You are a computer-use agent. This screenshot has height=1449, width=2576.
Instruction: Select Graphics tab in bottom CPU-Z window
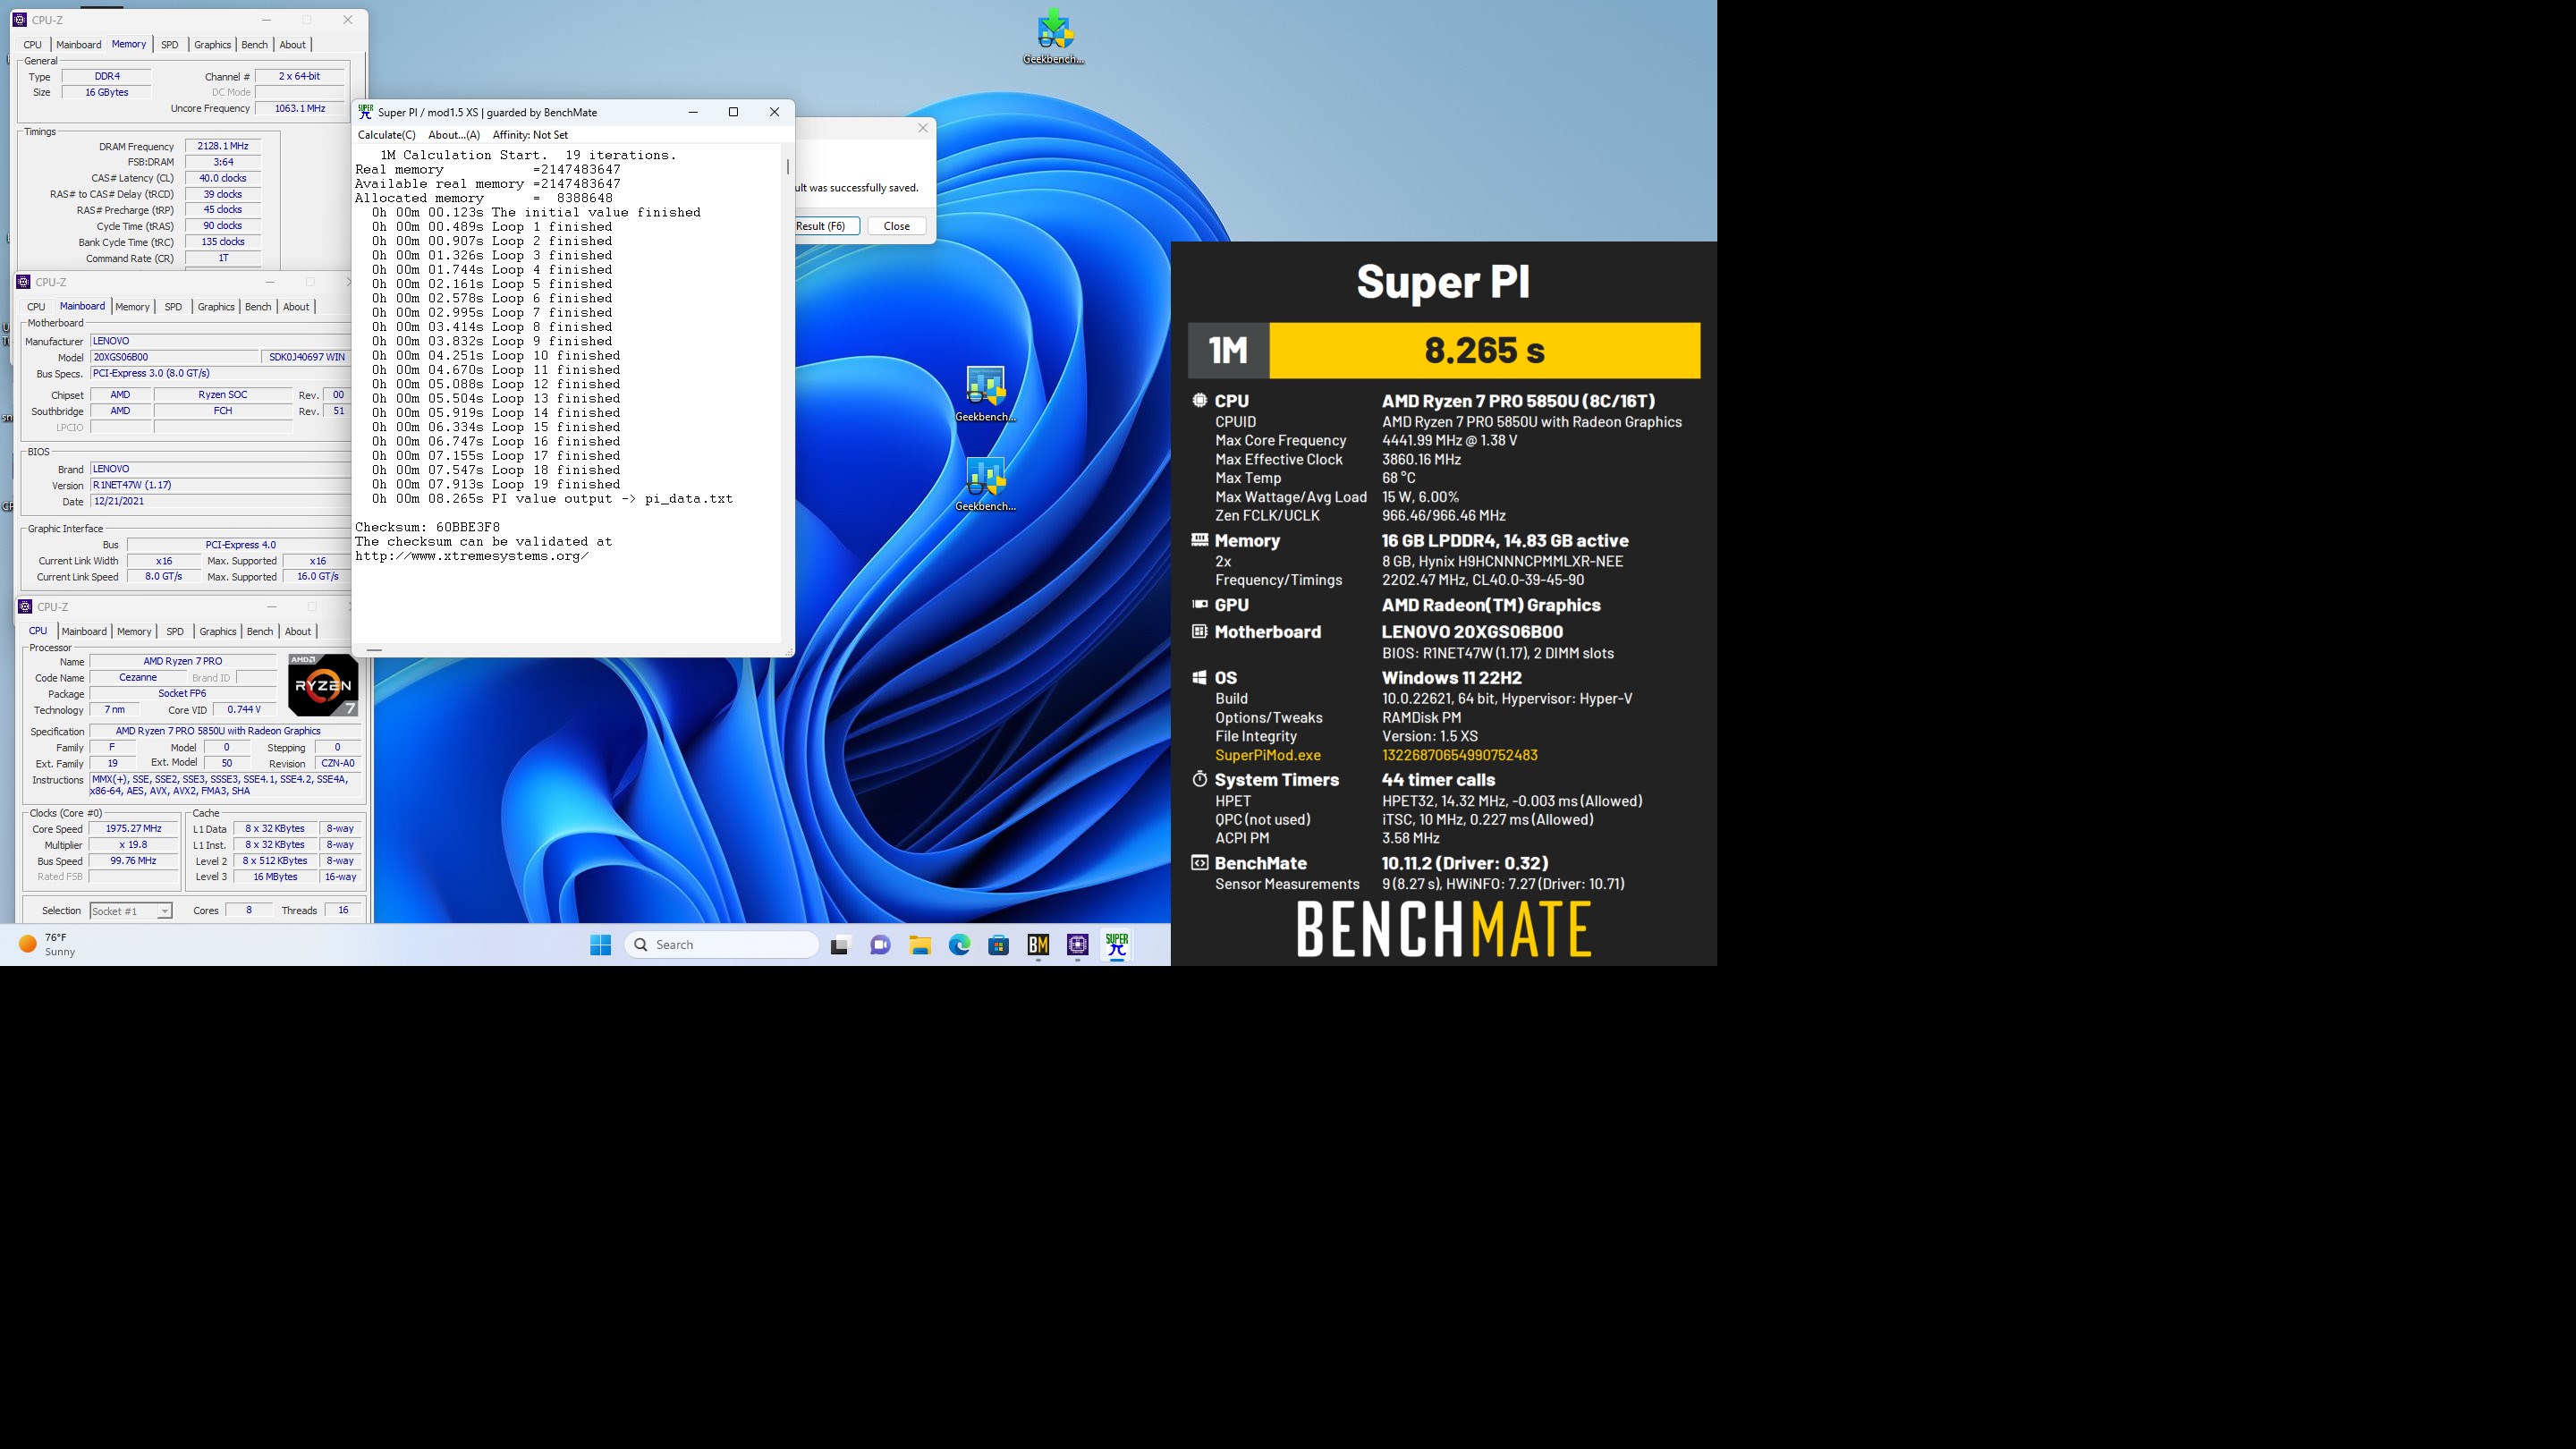218,632
